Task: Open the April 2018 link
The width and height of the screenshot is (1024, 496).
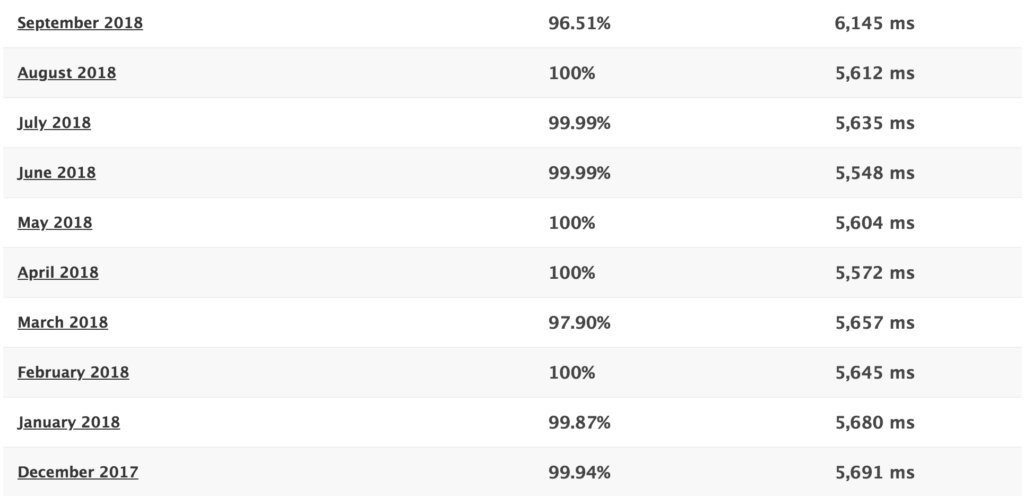Action: pyautogui.click(x=58, y=273)
